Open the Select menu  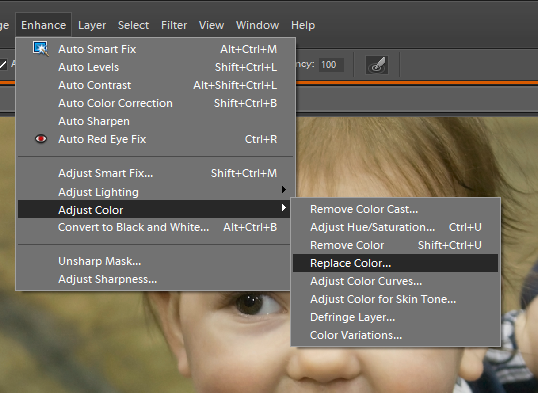click(x=133, y=25)
